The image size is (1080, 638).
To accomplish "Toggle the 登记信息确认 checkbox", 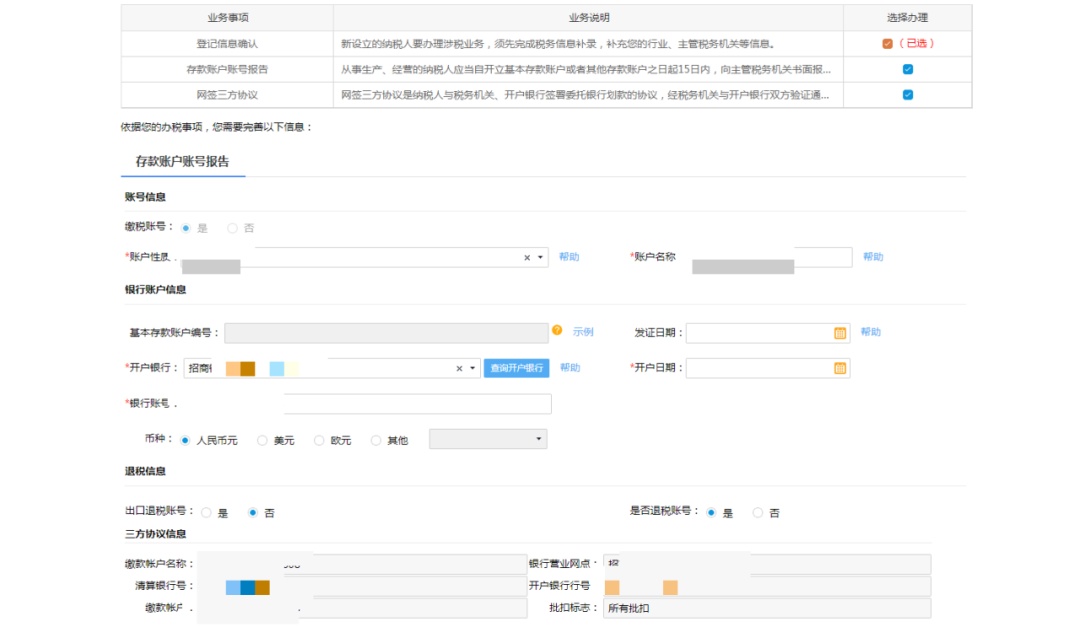I will click(x=887, y=44).
